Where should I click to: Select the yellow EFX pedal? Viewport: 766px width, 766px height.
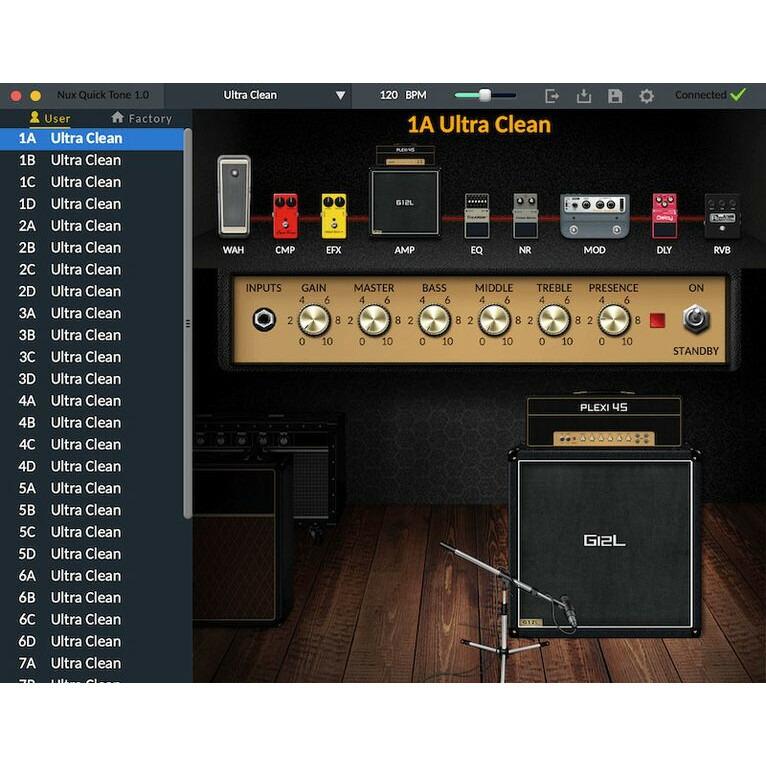[333, 215]
